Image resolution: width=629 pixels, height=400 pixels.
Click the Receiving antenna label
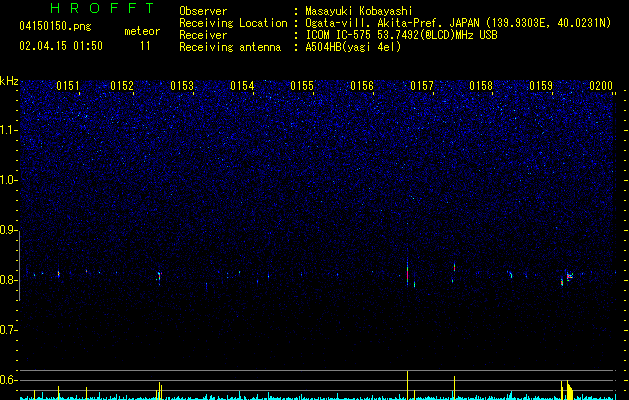[230, 47]
